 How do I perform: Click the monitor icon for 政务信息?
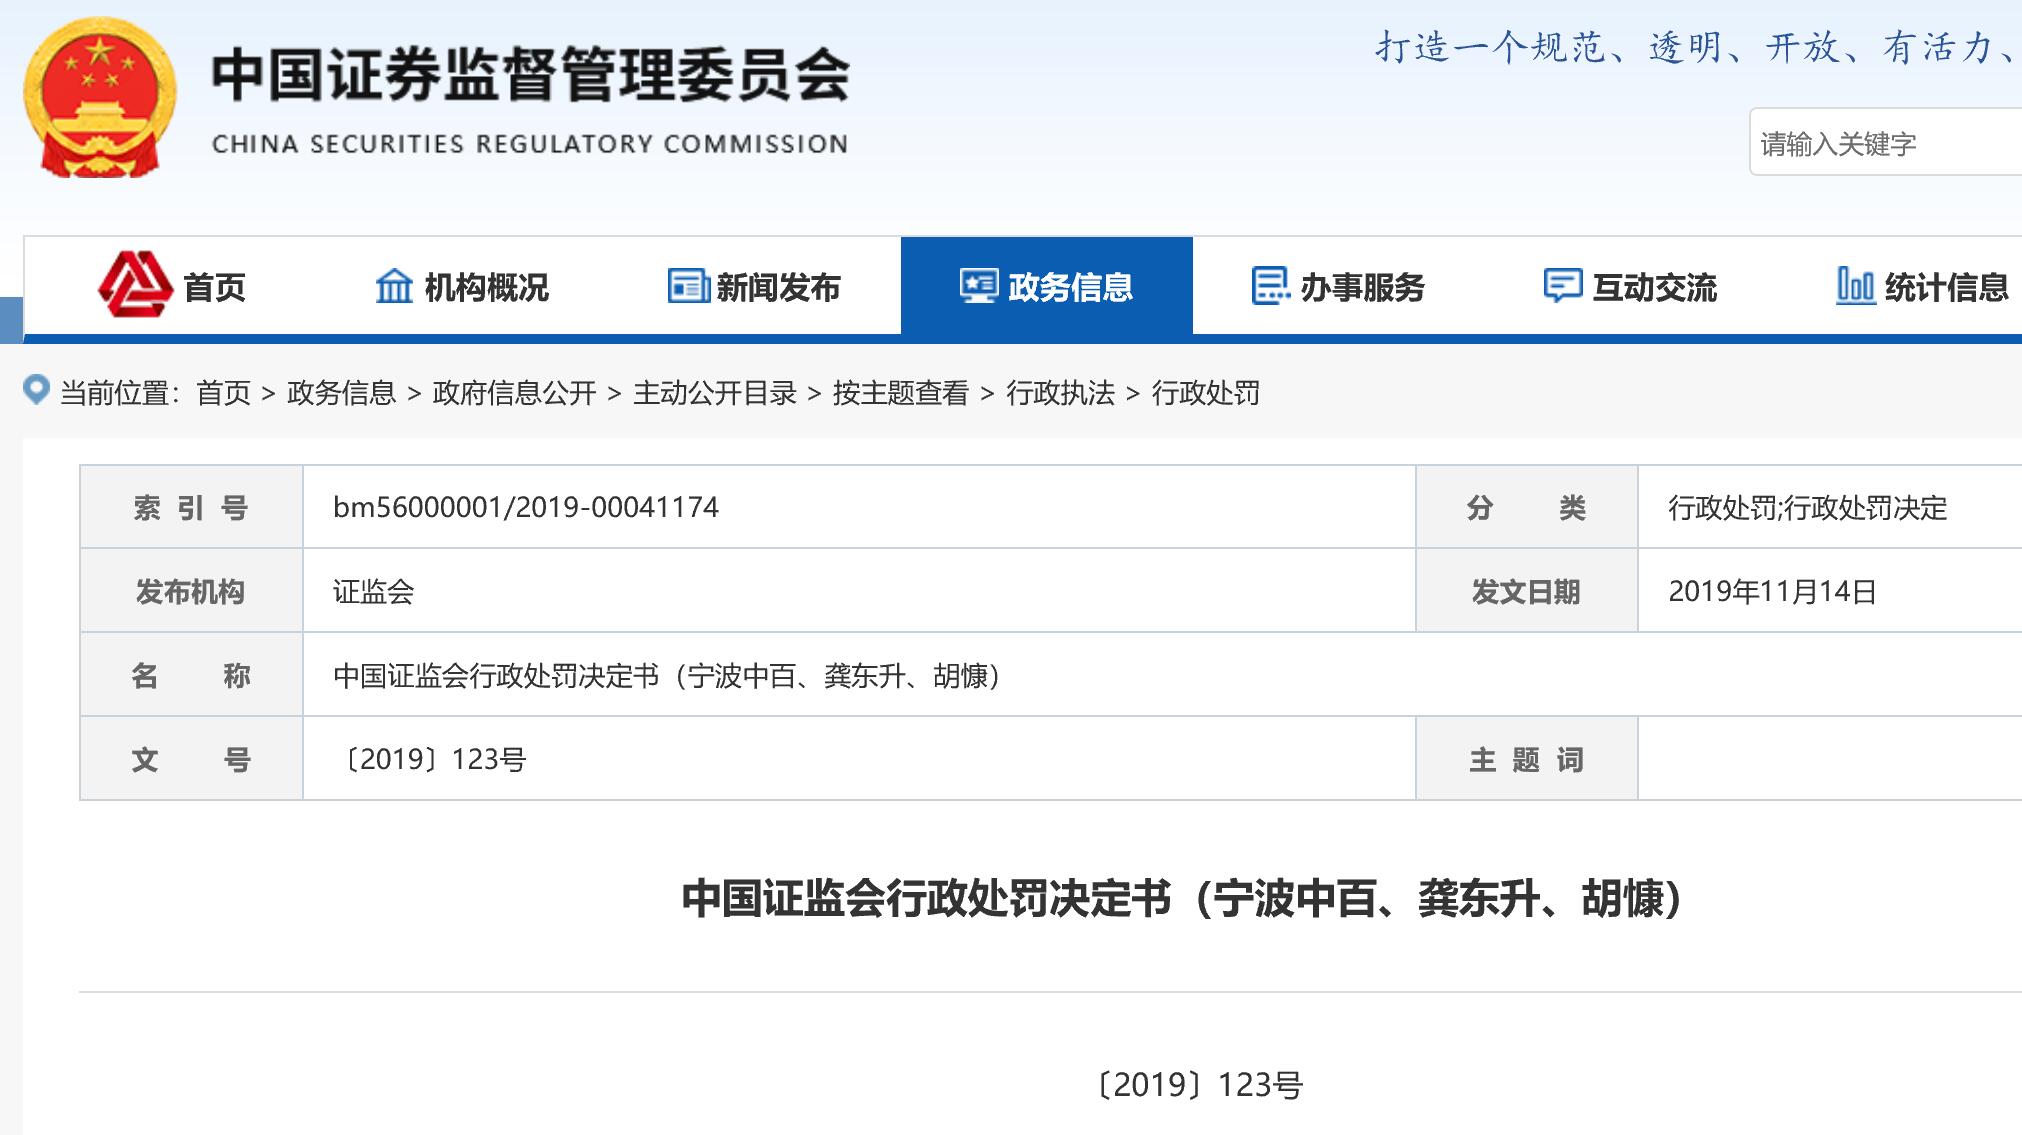979,287
